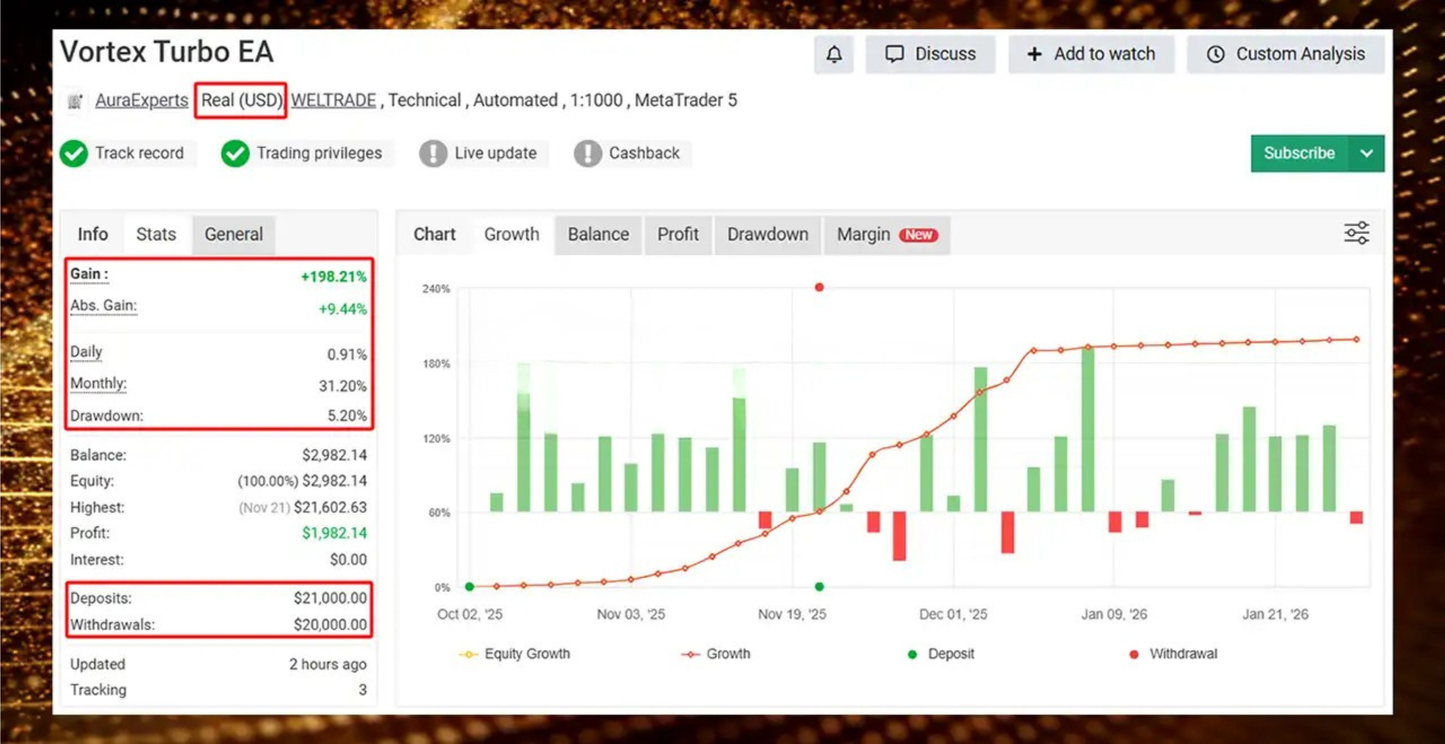
Task: Toggle the Growth line legend item
Action: (713, 654)
